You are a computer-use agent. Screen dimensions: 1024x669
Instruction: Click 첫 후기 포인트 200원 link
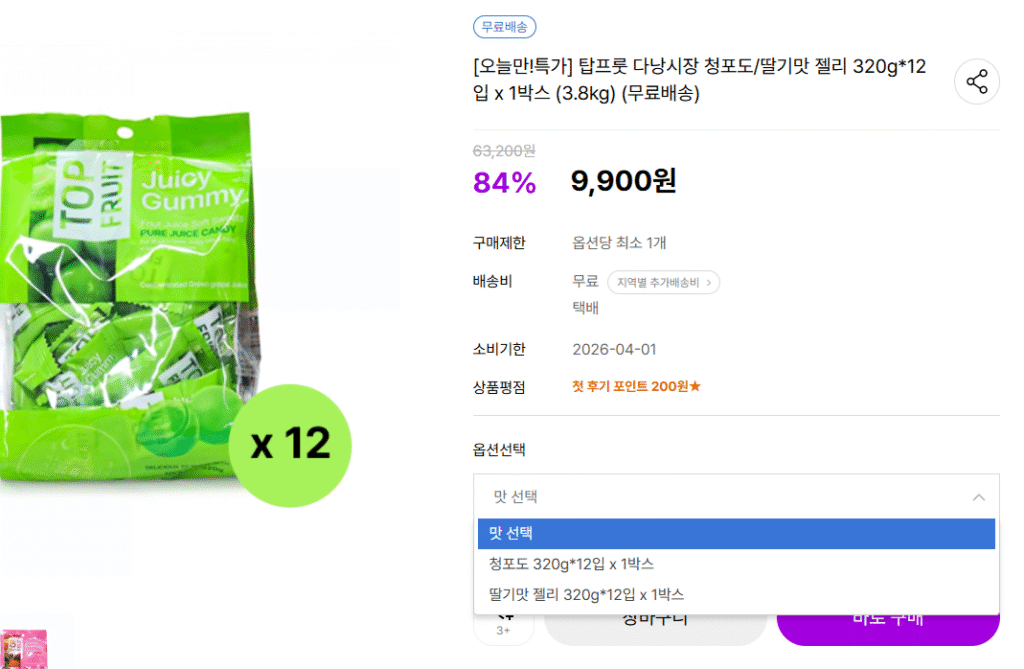(x=636, y=387)
